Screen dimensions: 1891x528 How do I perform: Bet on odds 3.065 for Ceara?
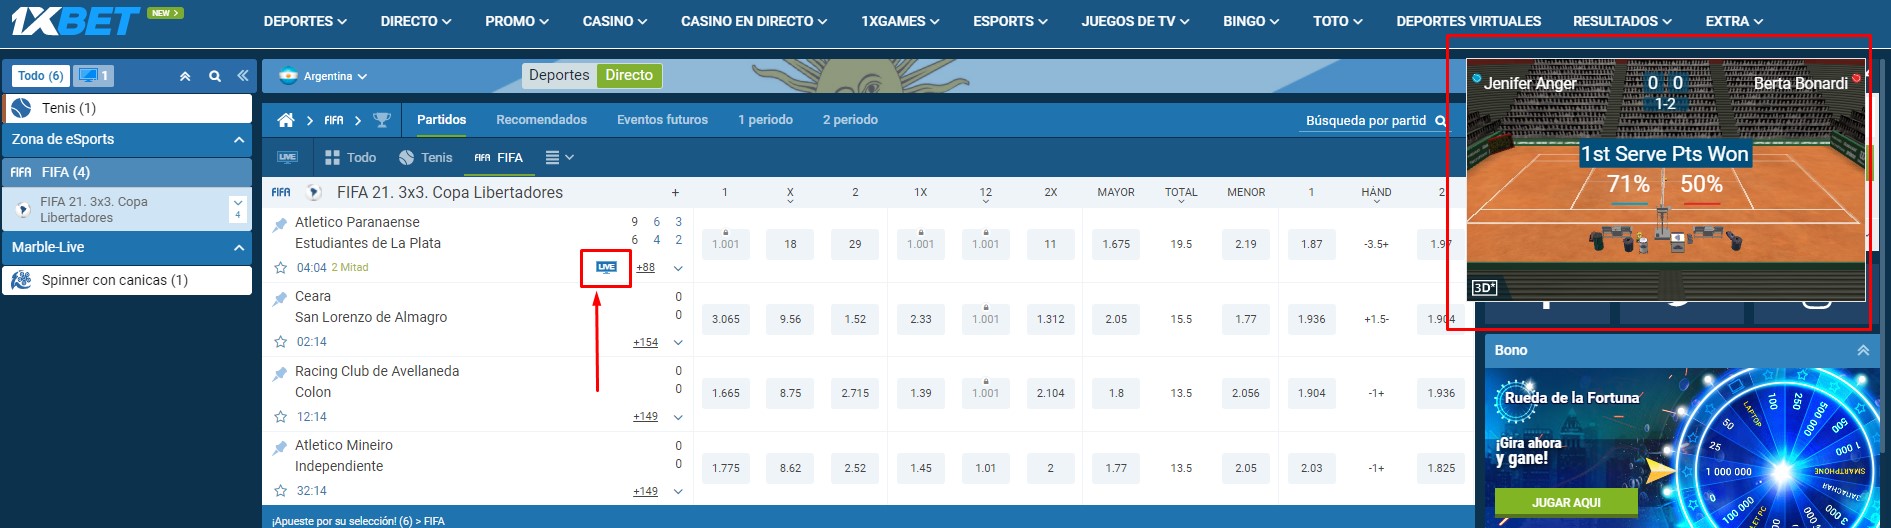(726, 319)
